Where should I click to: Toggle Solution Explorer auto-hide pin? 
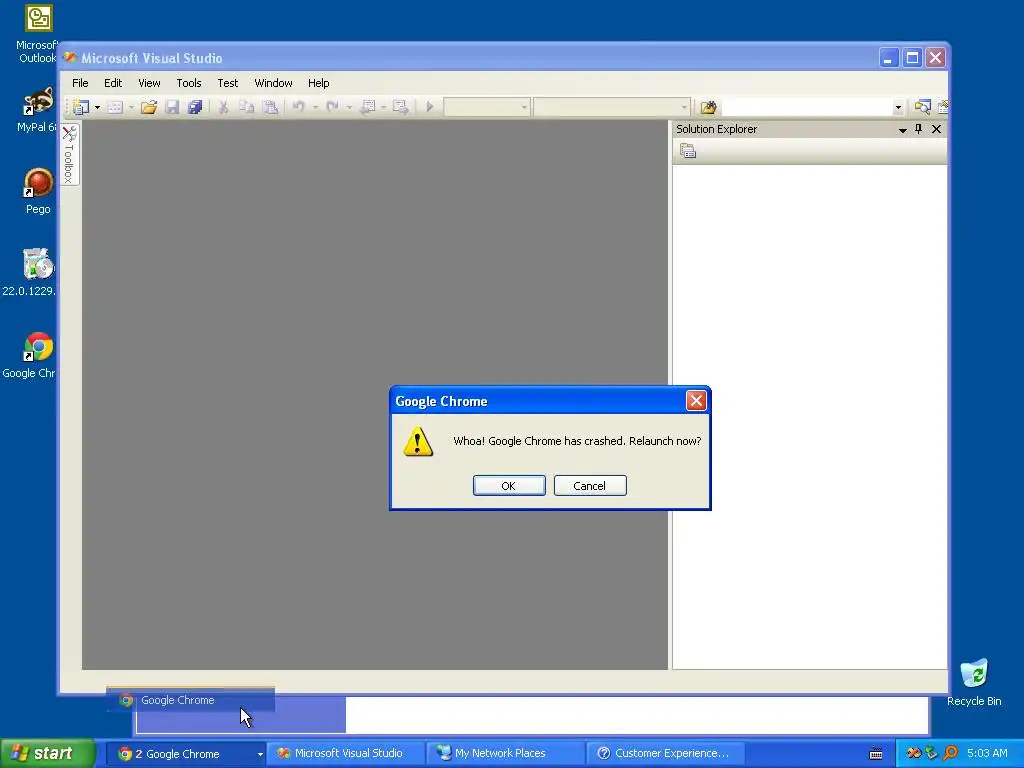click(918, 129)
